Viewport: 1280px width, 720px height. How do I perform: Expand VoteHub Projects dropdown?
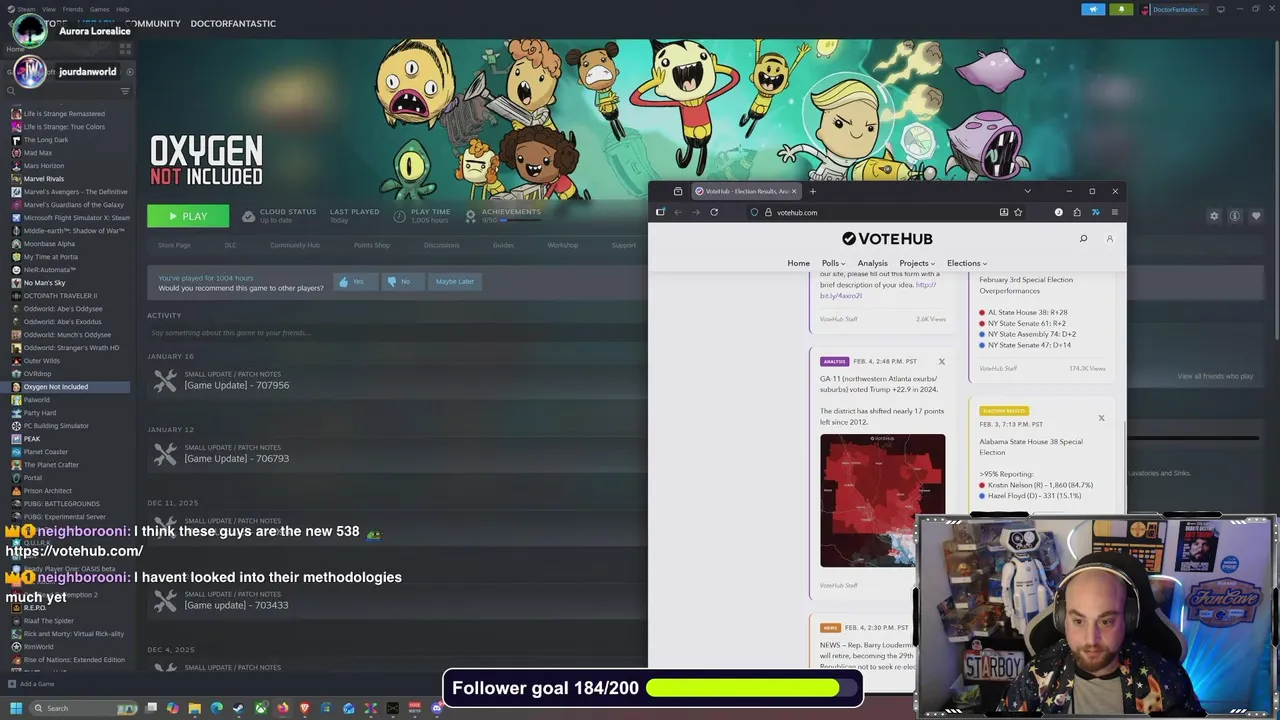[917, 263]
